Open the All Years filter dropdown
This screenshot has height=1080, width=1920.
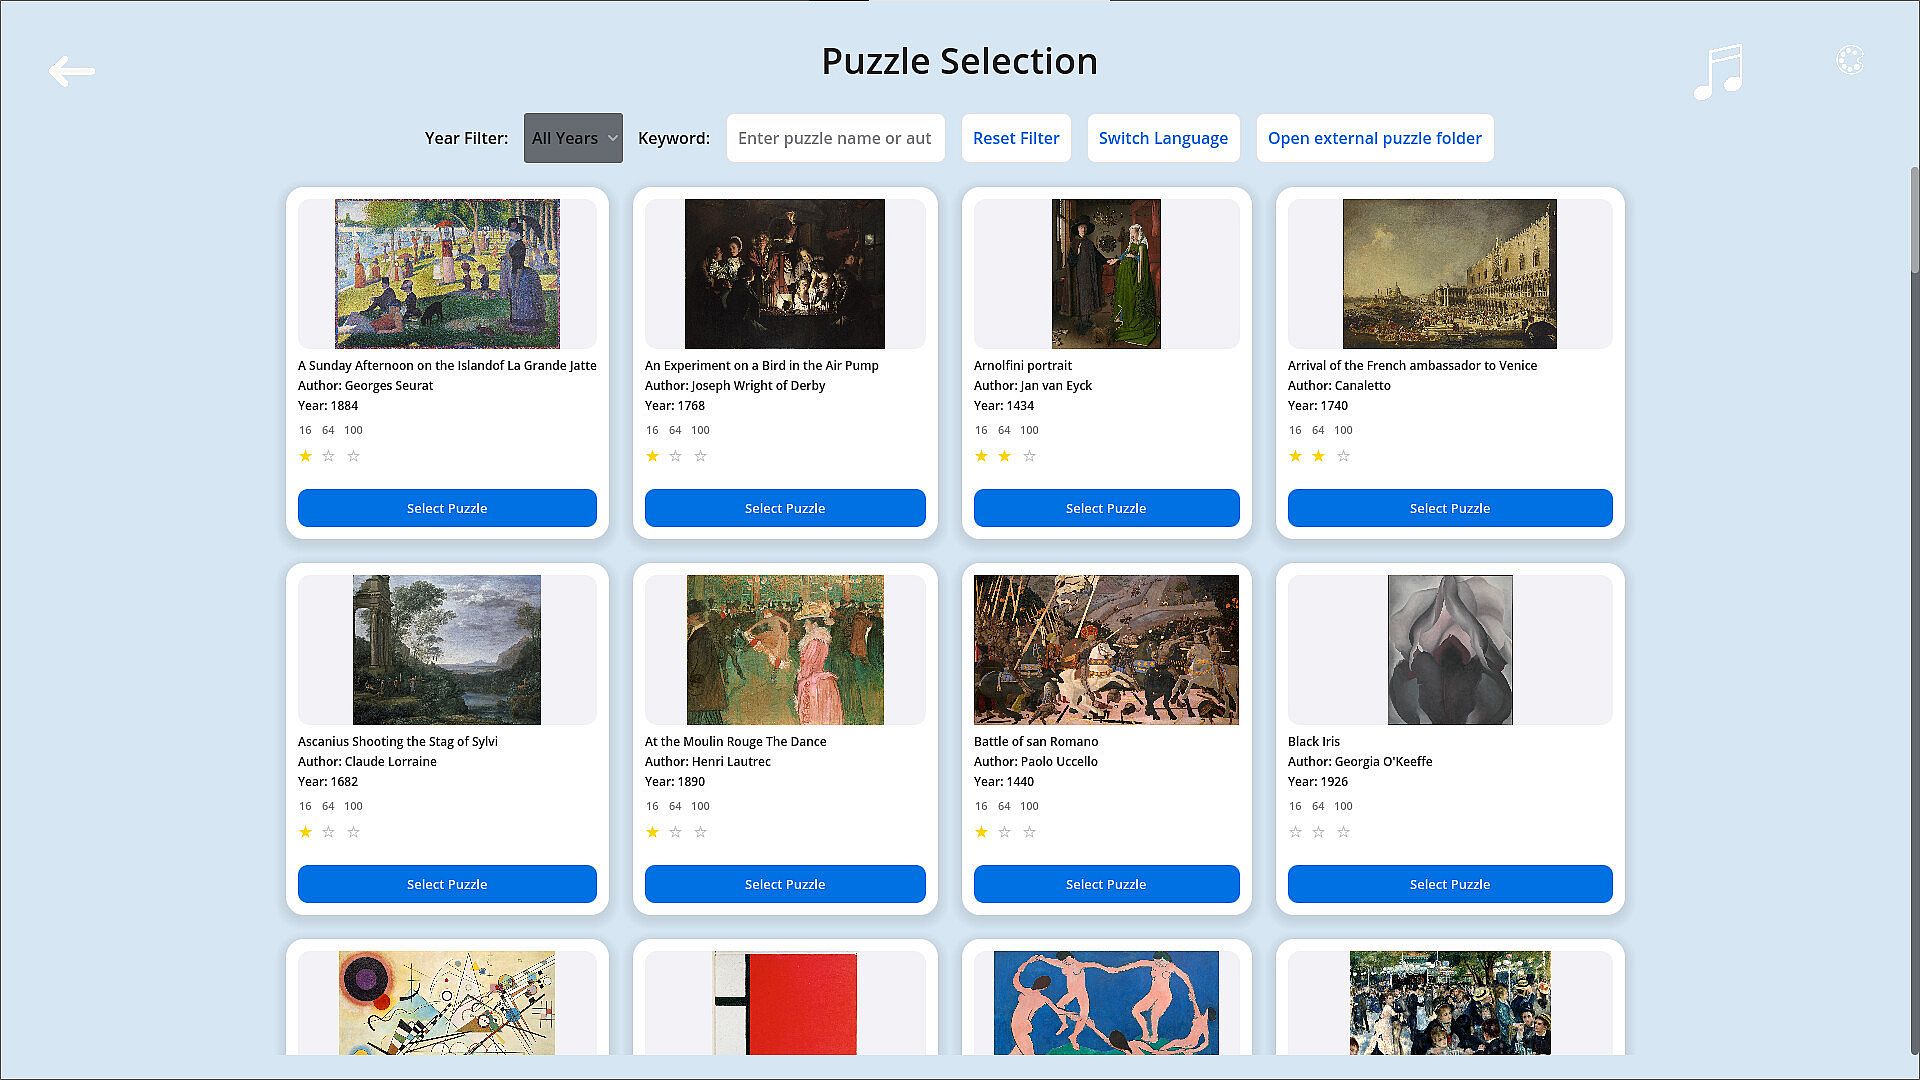(573, 138)
